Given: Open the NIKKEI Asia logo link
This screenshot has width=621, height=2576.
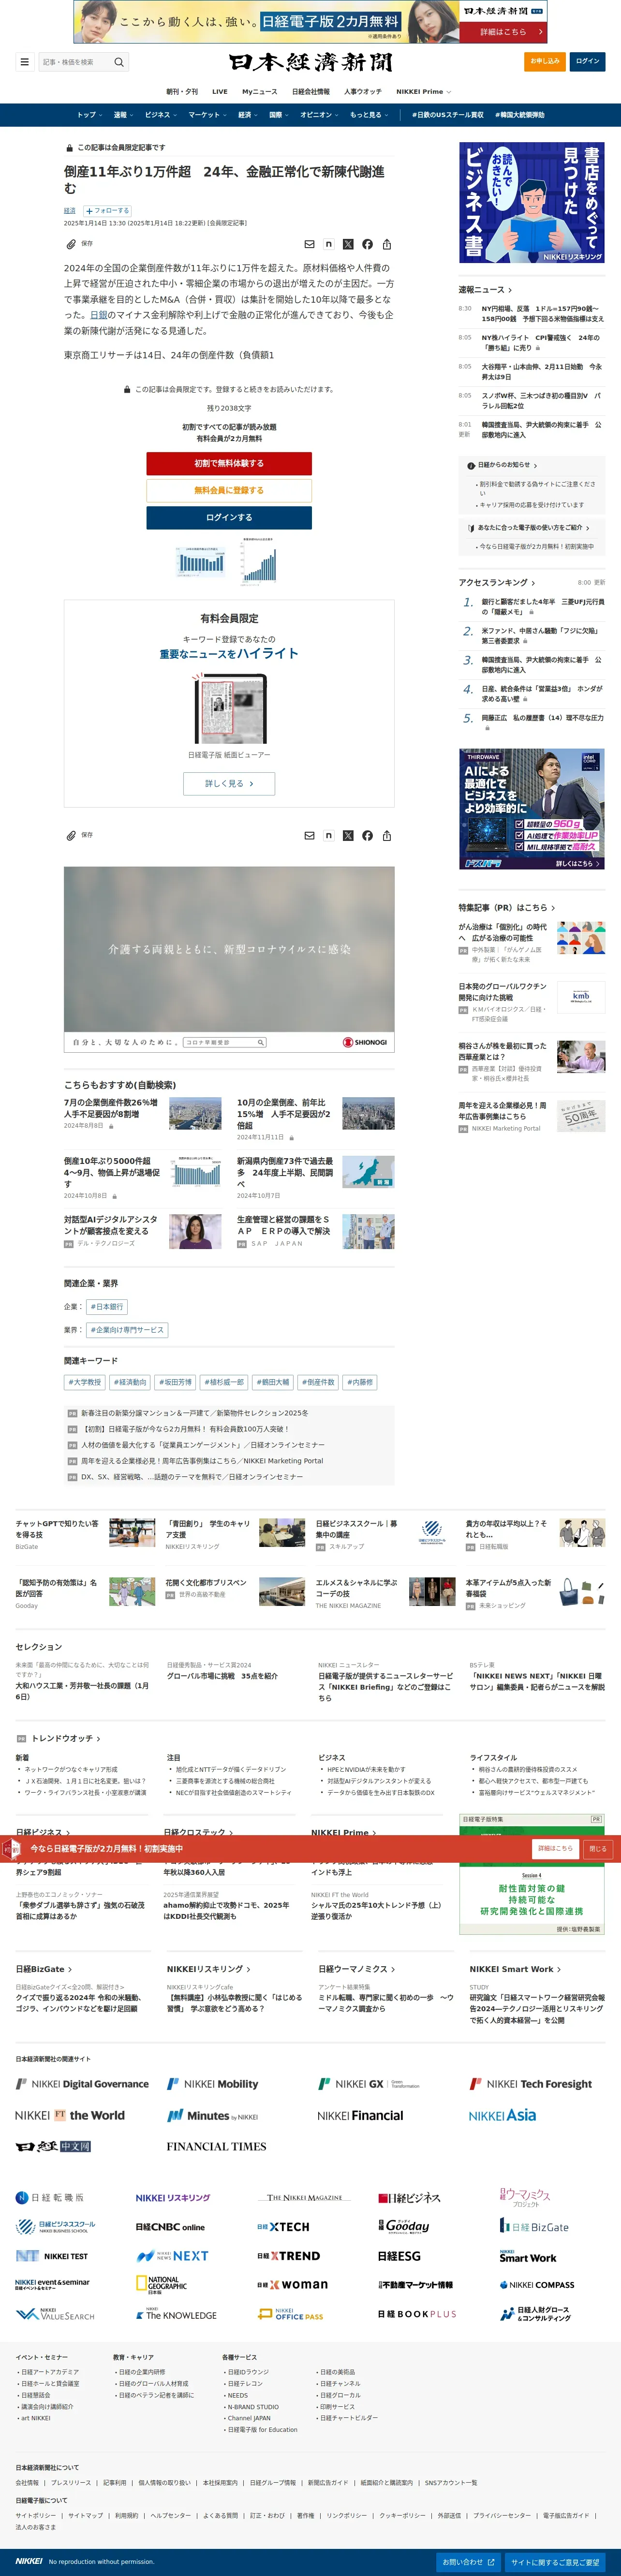Looking at the screenshot, I should click(502, 2115).
